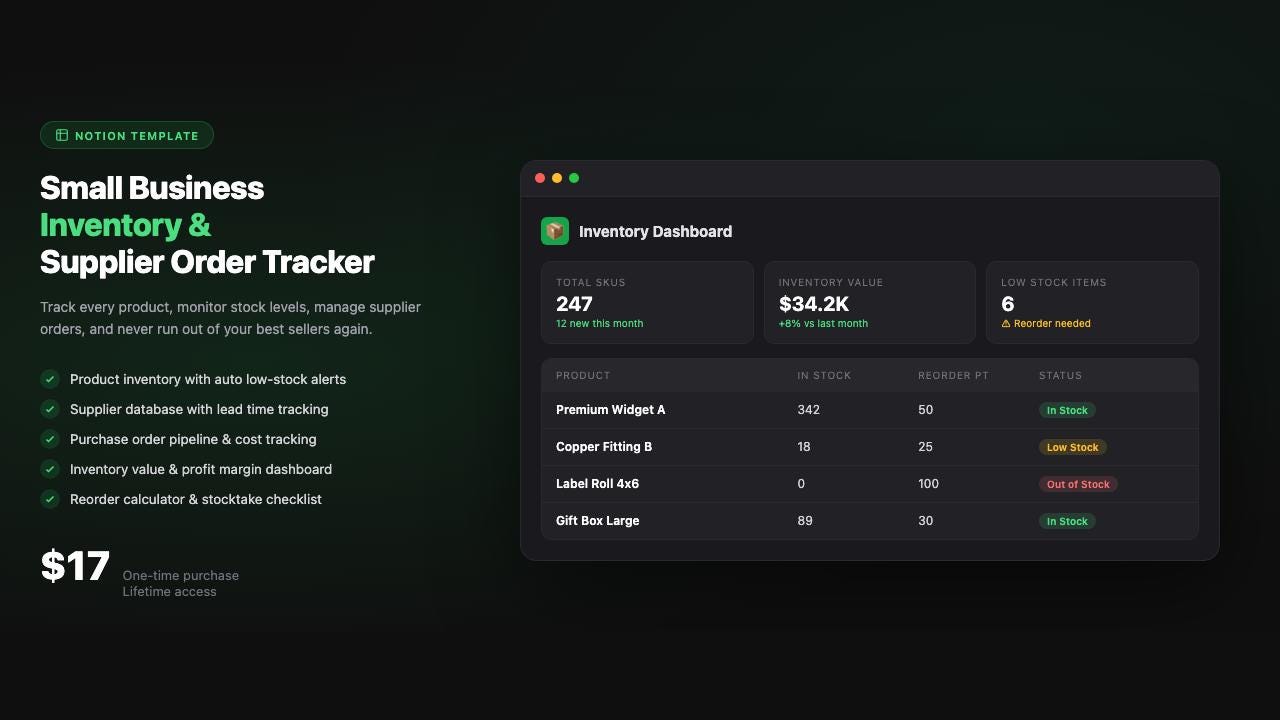Click the In Stock badge for Gift Box Large
Viewport: 1280px width, 720px height.
pyautogui.click(x=1067, y=521)
